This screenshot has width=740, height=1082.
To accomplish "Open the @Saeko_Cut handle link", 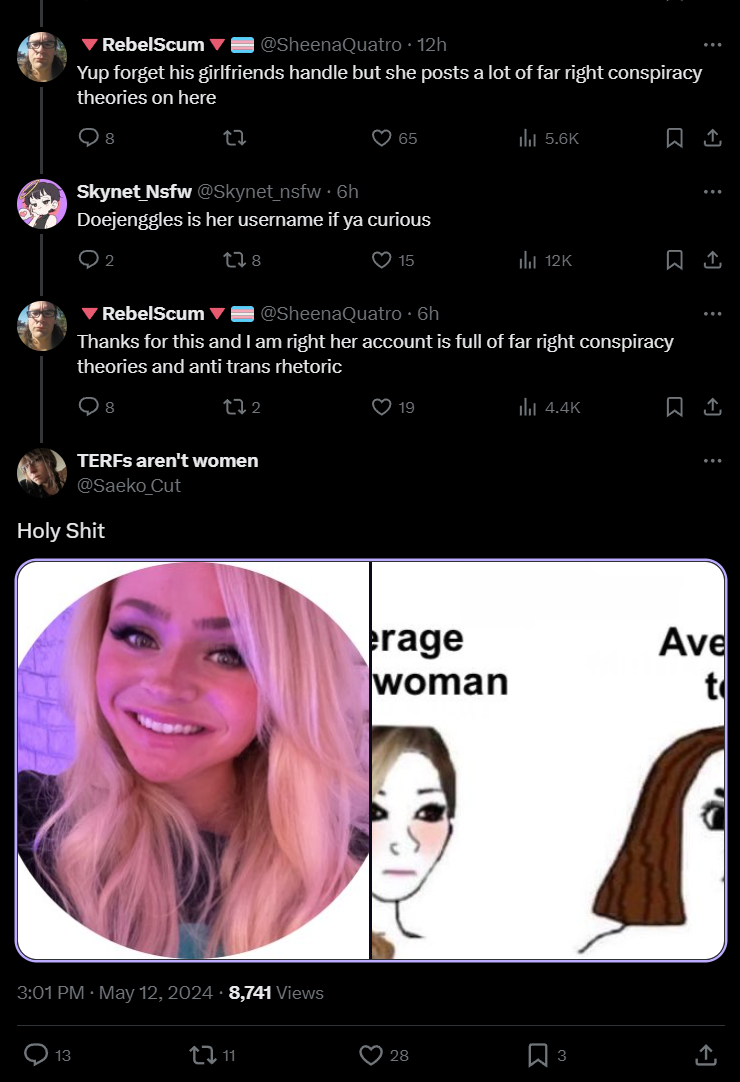I will click(x=128, y=486).
